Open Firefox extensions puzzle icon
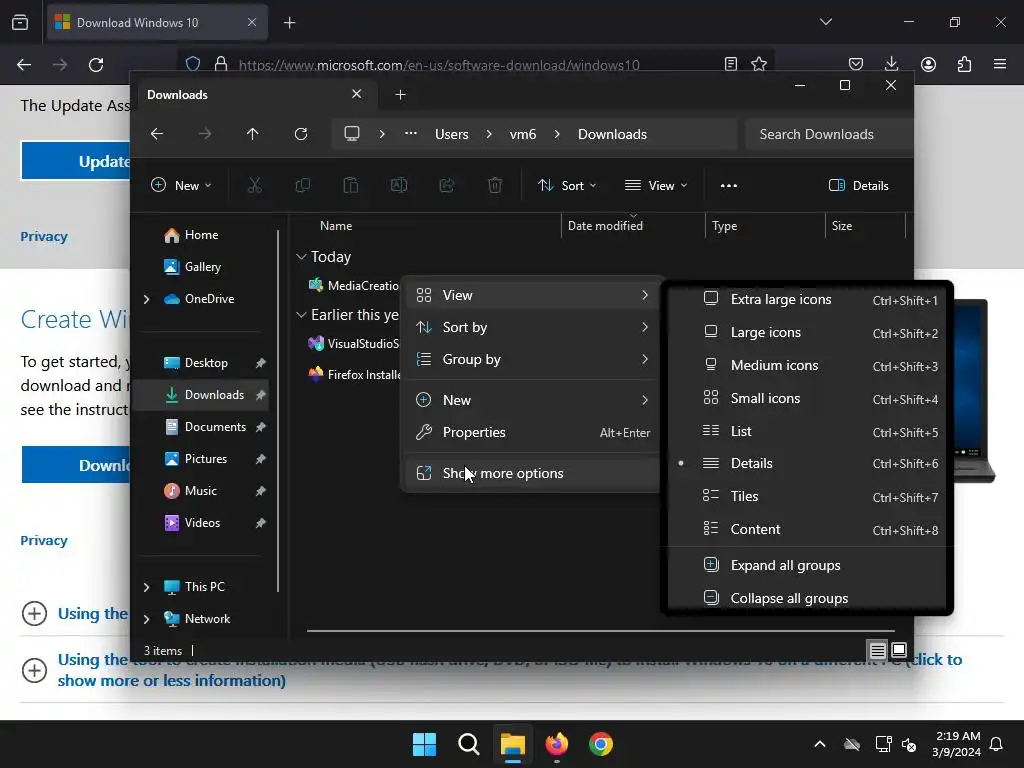 pyautogui.click(x=965, y=64)
